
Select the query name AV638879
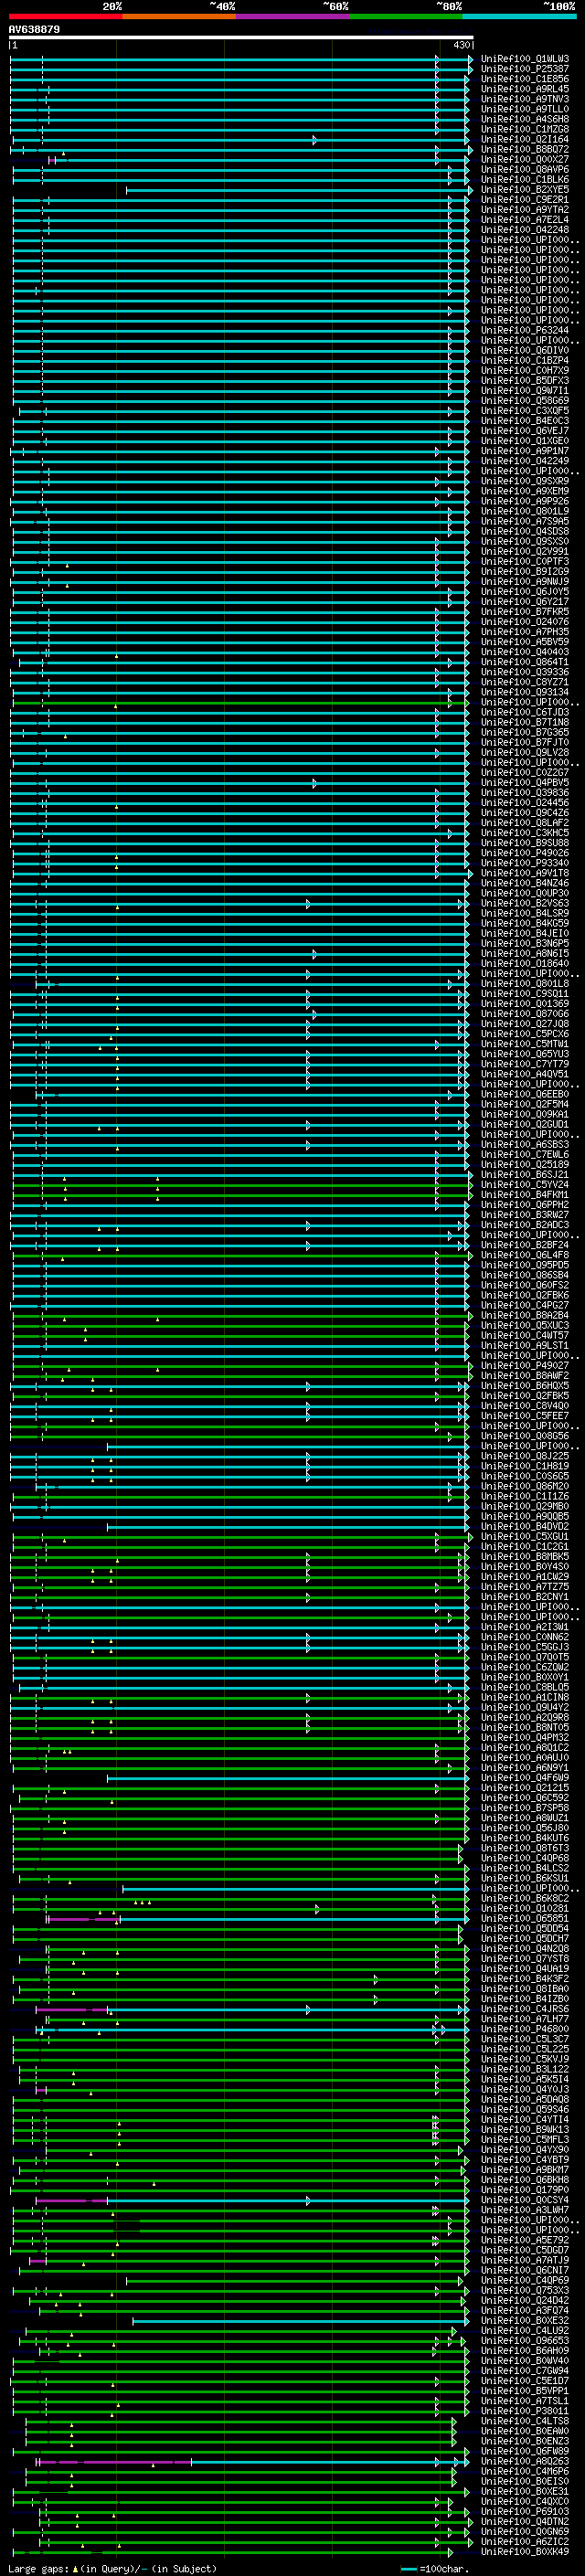[x=34, y=30]
